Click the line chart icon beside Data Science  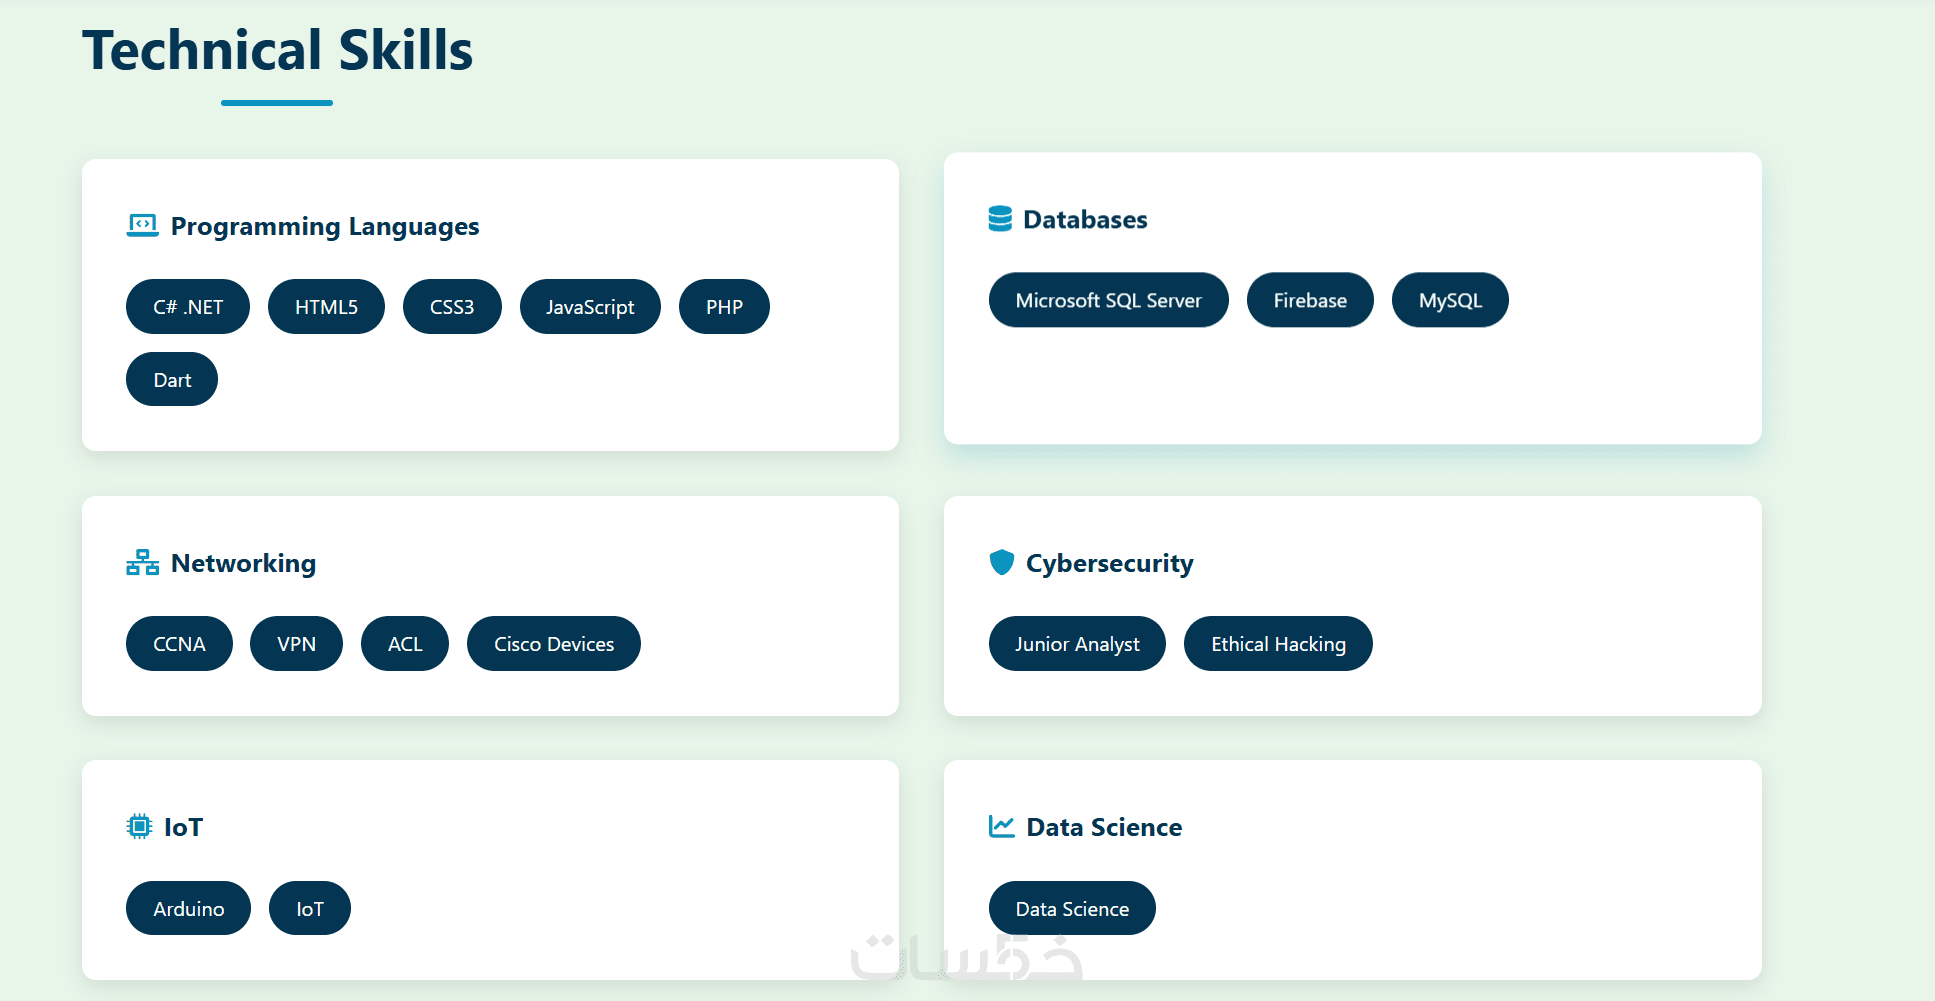pos(1001,827)
